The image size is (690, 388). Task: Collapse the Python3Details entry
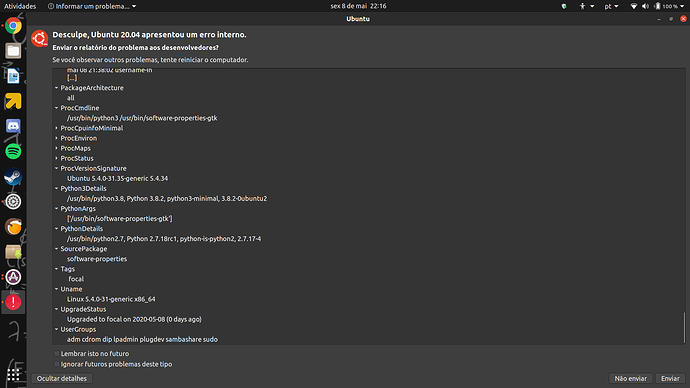[56, 188]
